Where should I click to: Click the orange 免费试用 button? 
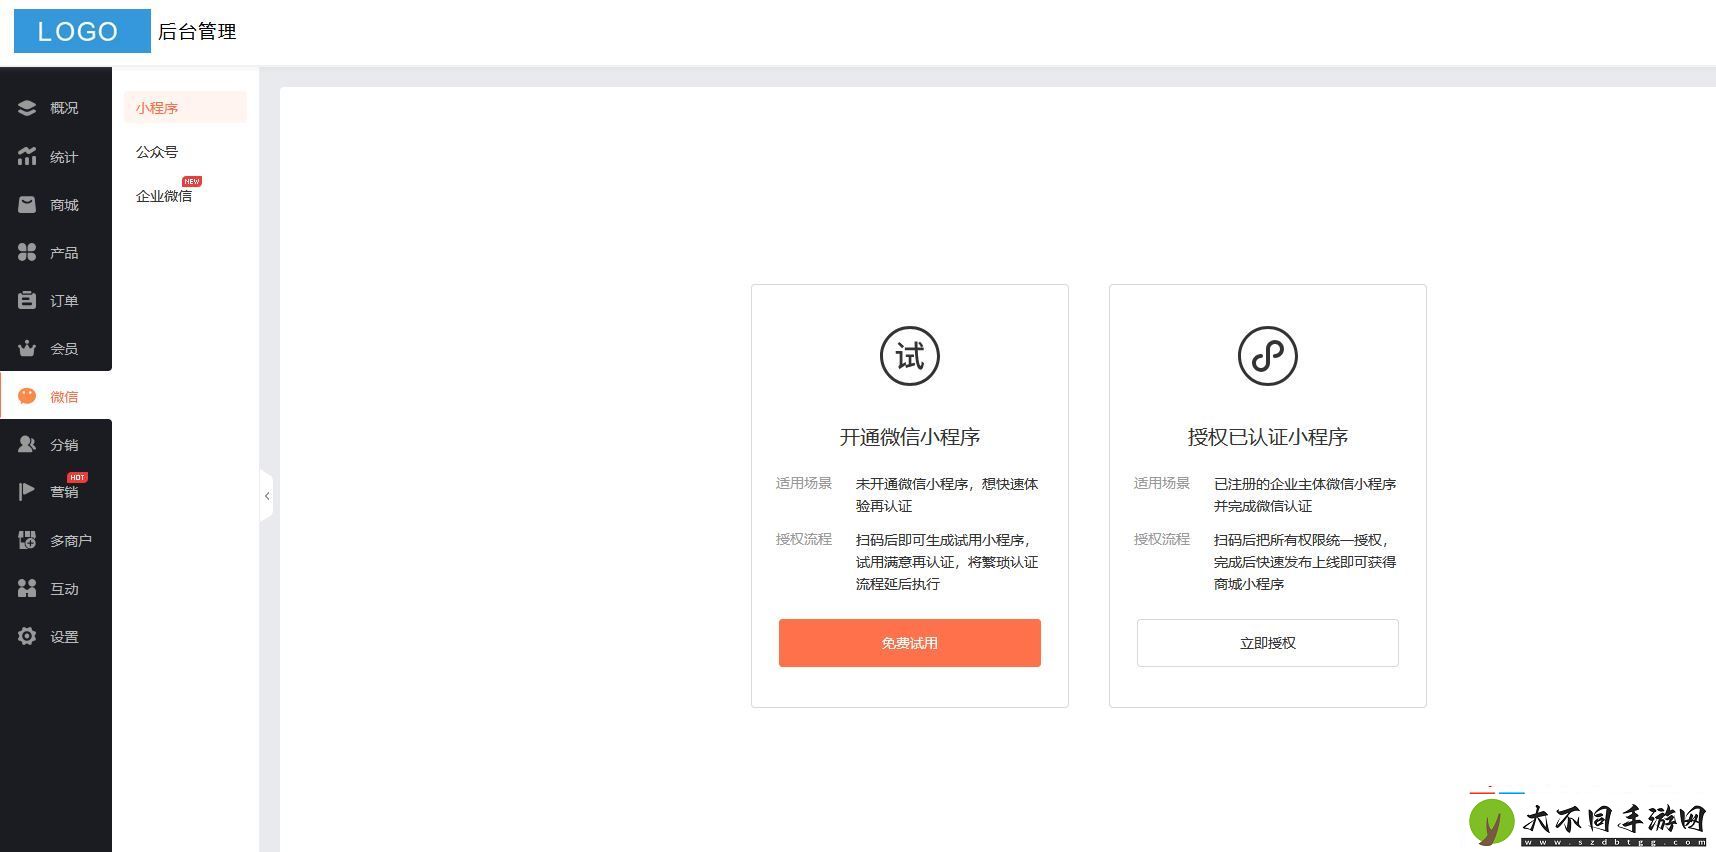[909, 643]
